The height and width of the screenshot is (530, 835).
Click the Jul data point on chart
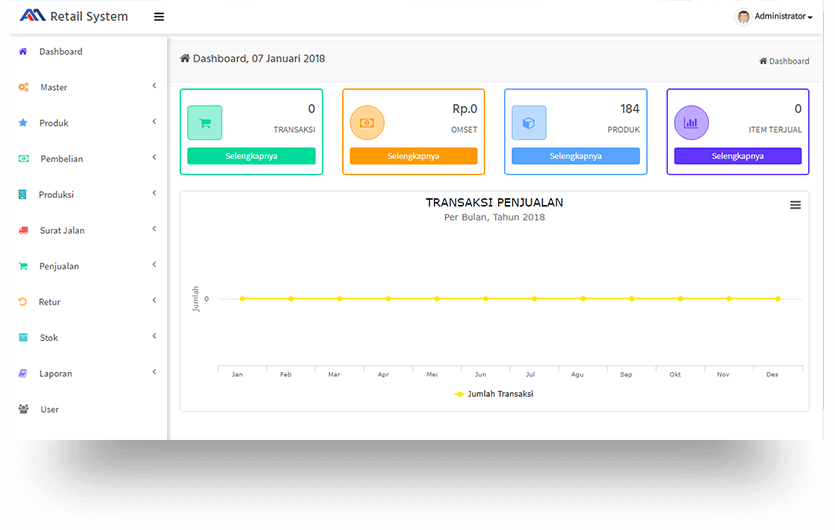coord(535,299)
